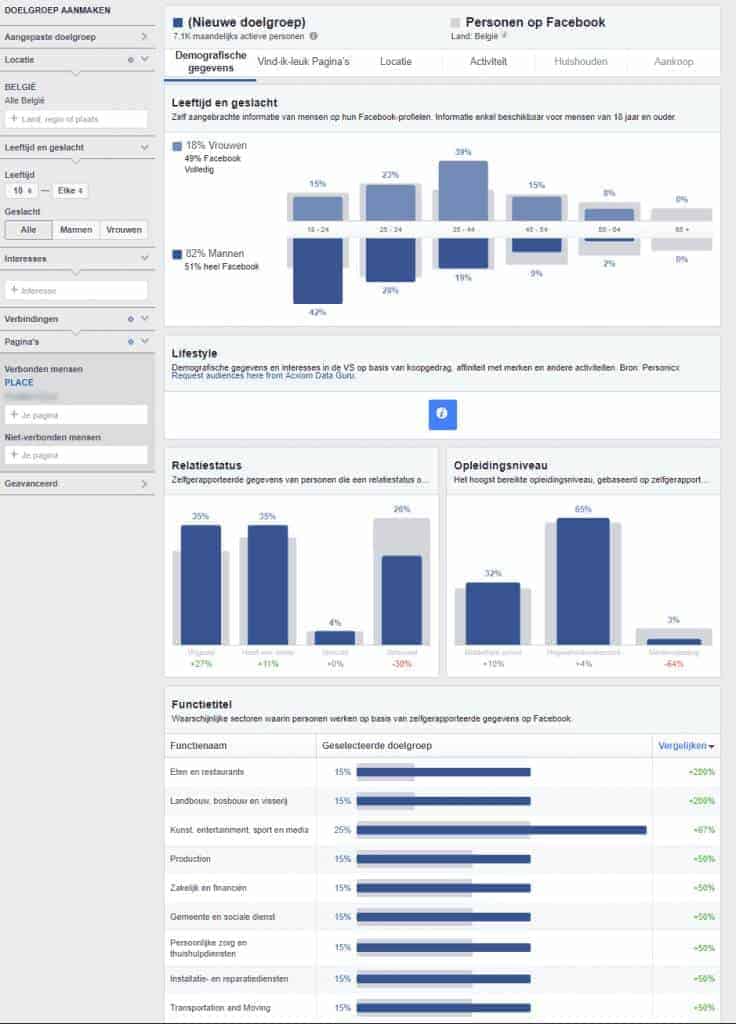This screenshot has width=736, height=1024.
Task: Select Alle gender option
Action: (x=28, y=230)
